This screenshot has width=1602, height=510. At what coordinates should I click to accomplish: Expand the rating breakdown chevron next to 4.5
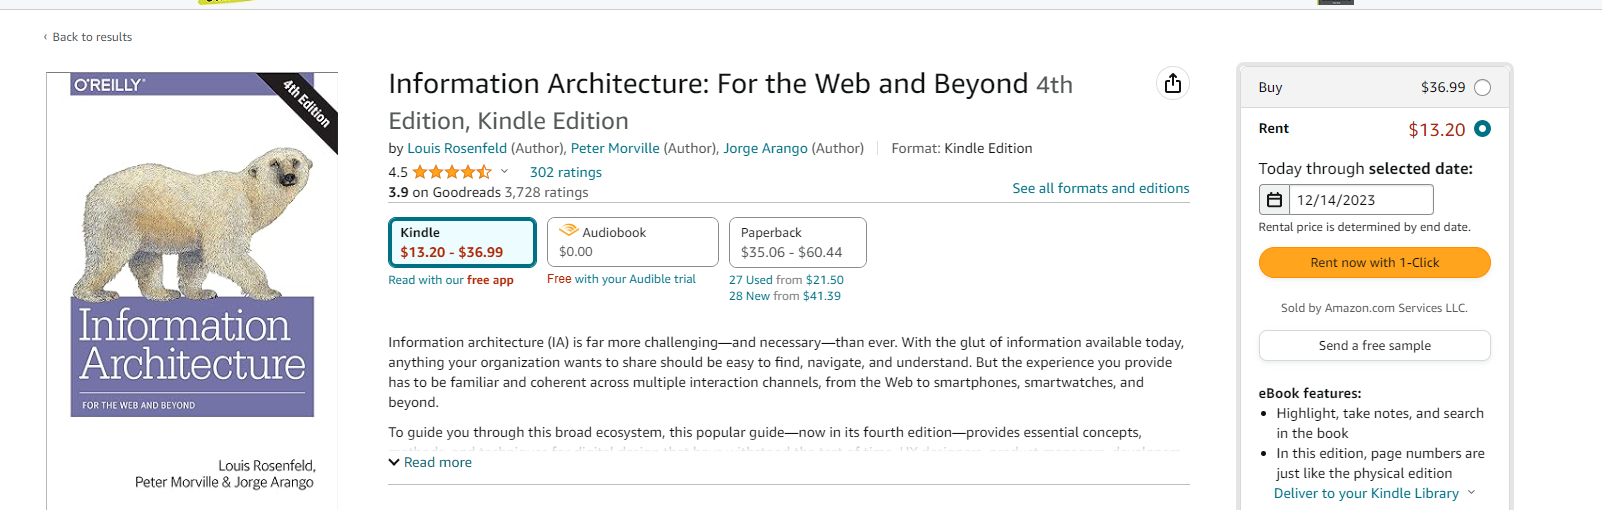tap(504, 172)
